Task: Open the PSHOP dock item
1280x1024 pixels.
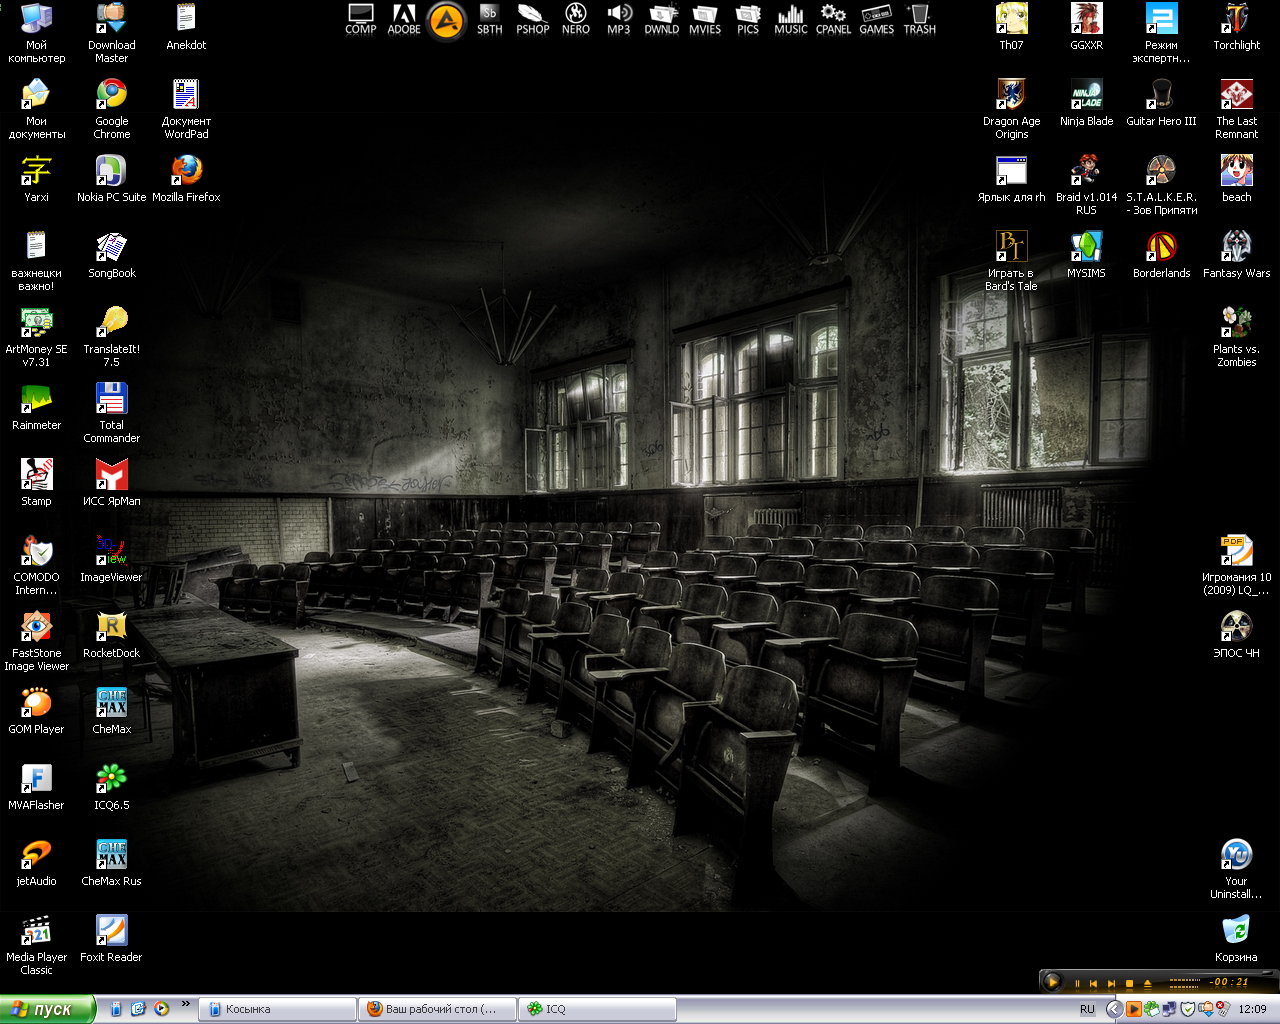Action: tap(533, 19)
